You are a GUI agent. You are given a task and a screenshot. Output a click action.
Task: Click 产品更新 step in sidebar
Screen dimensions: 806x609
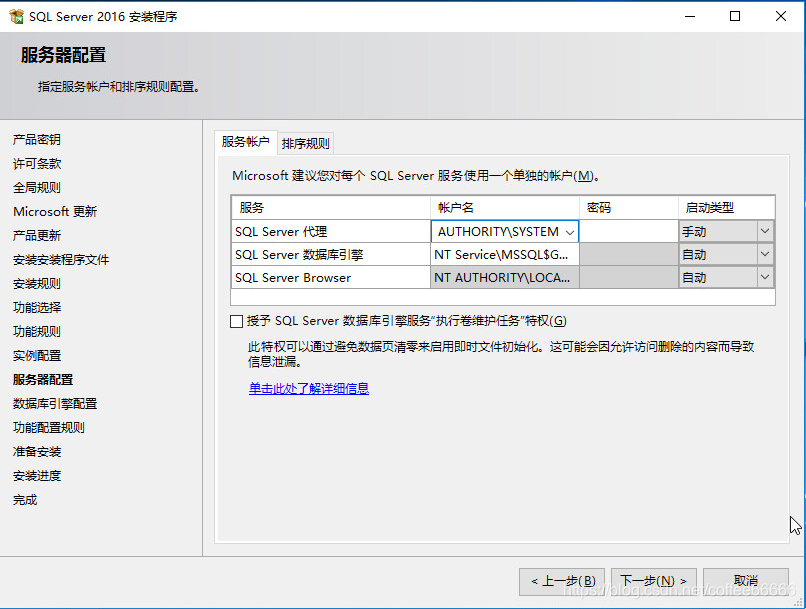[x=37, y=235]
